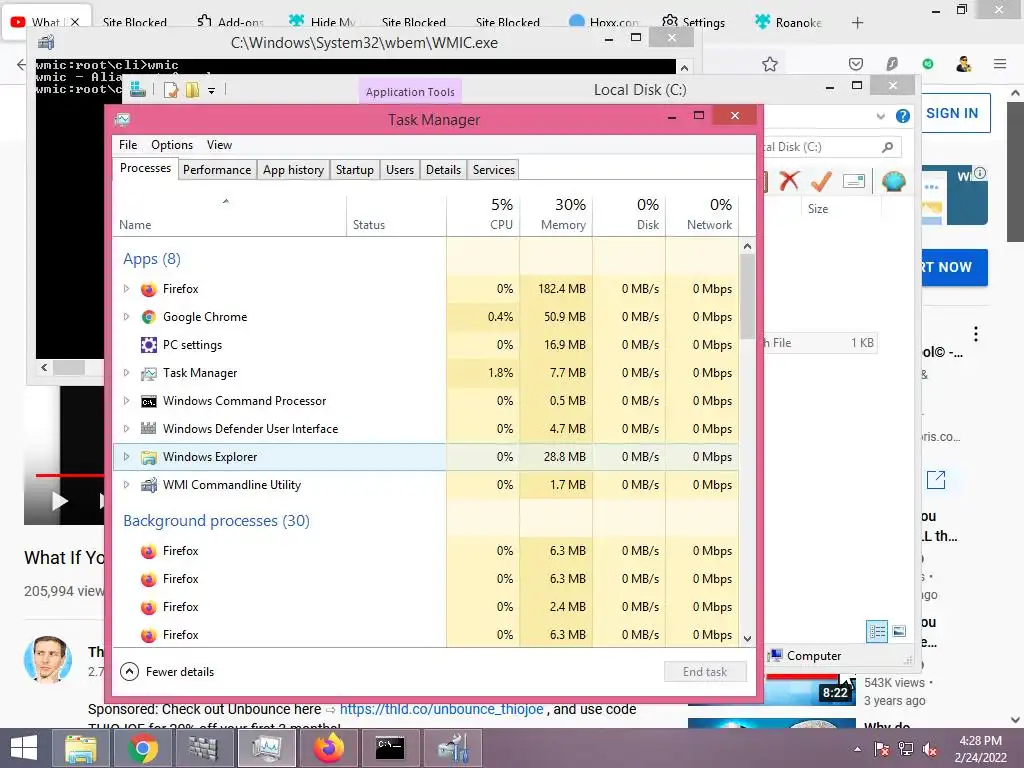Sort processes by Name column header

pos(230,214)
